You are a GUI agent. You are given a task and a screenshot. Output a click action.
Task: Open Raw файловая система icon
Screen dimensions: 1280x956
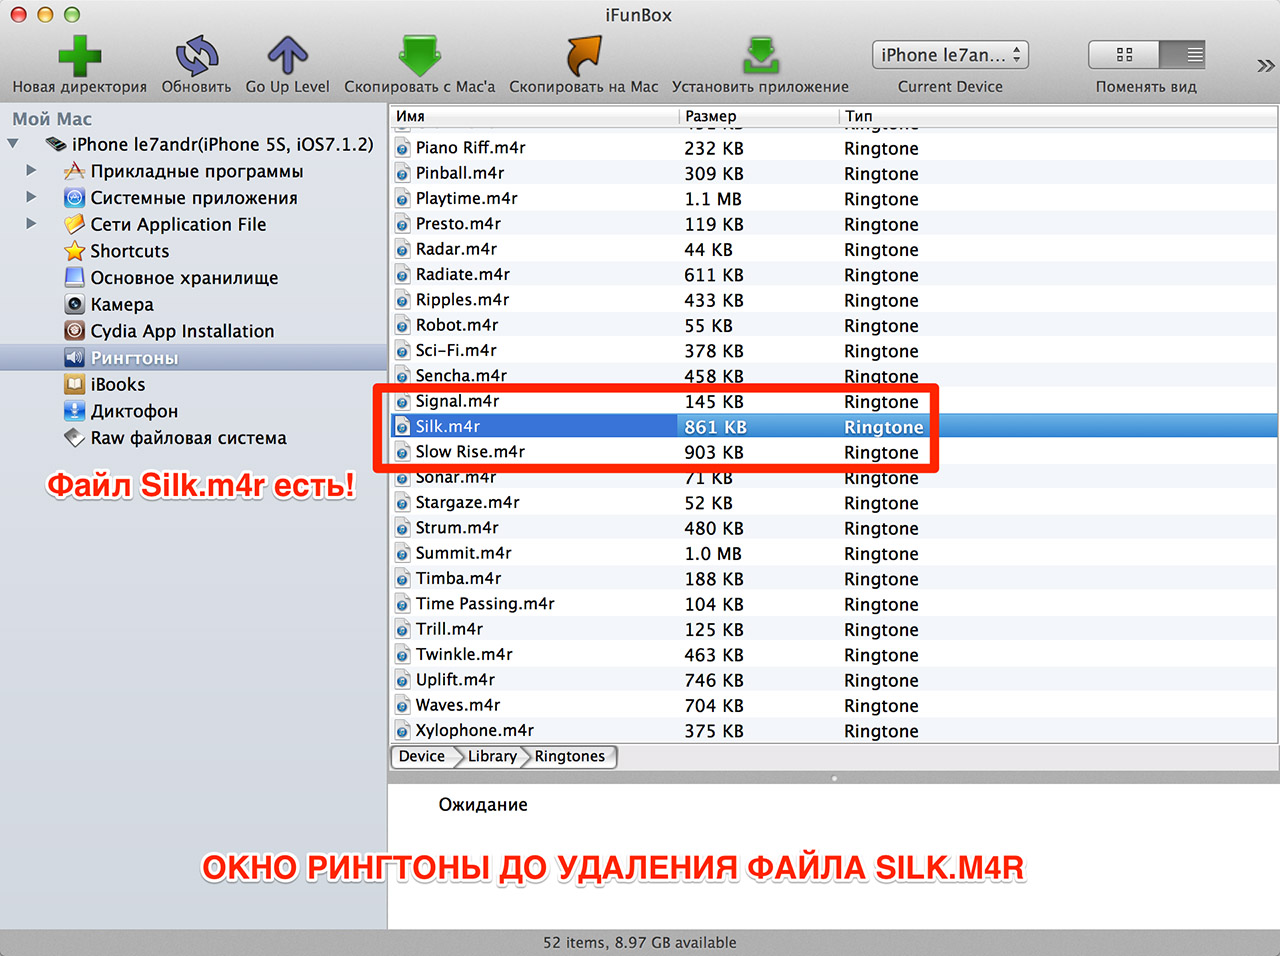[x=74, y=437]
